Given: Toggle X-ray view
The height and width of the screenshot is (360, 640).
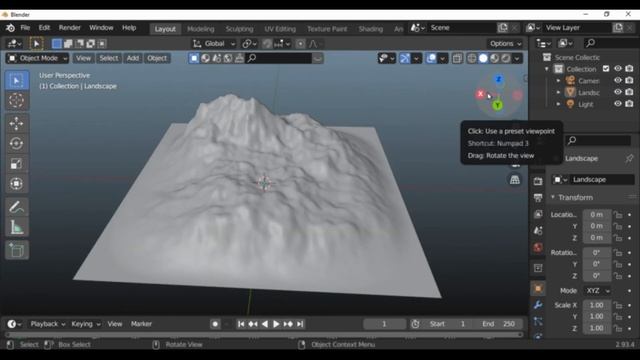Looking at the screenshot, I should click(457, 58).
